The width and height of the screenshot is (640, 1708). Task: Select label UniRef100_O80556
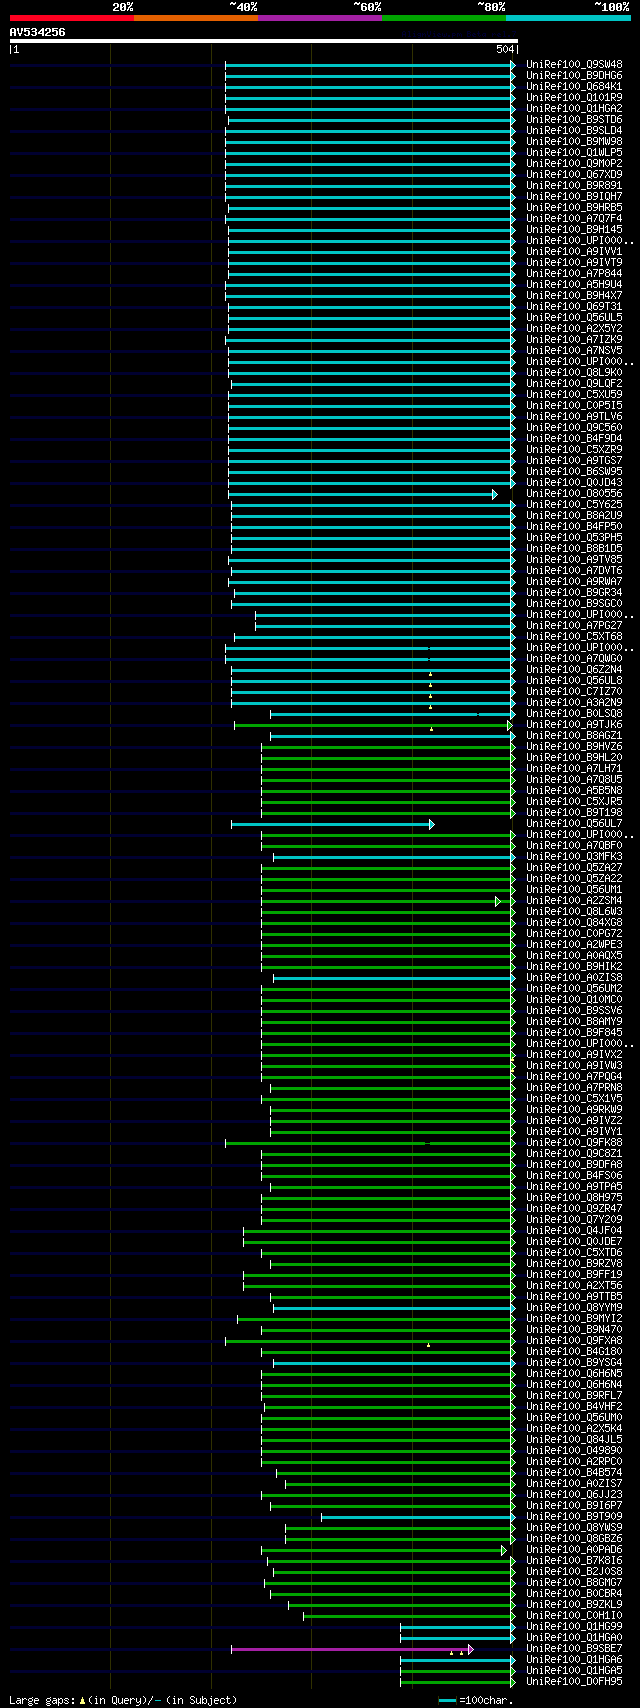(574, 494)
